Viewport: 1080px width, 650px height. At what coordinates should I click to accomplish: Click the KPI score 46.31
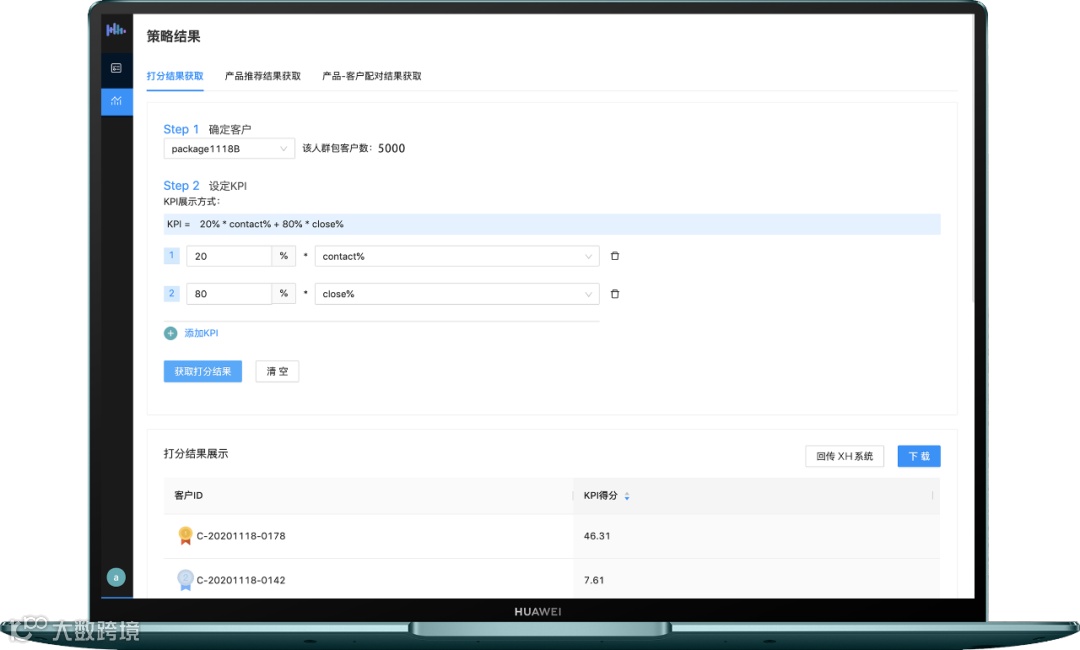[x=596, y=536]
